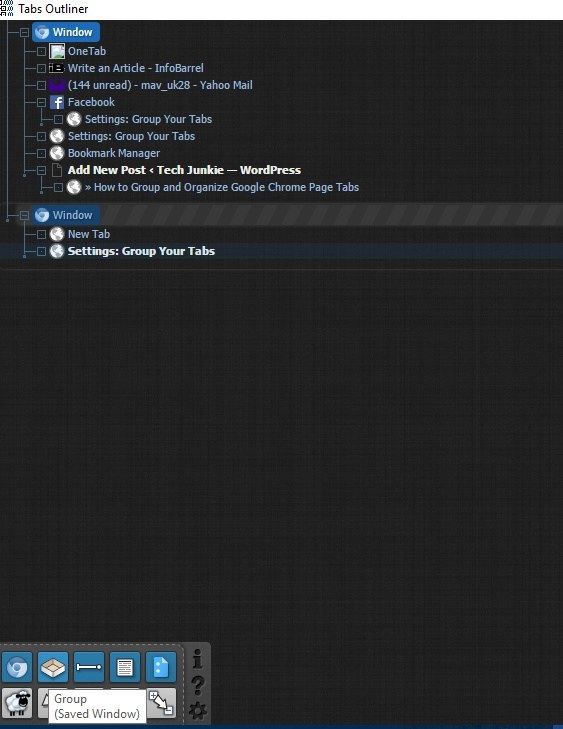The width and height of the screenshot is (563, 729).
Task: Click the globe icon beside New Tab
Action: 57,234
